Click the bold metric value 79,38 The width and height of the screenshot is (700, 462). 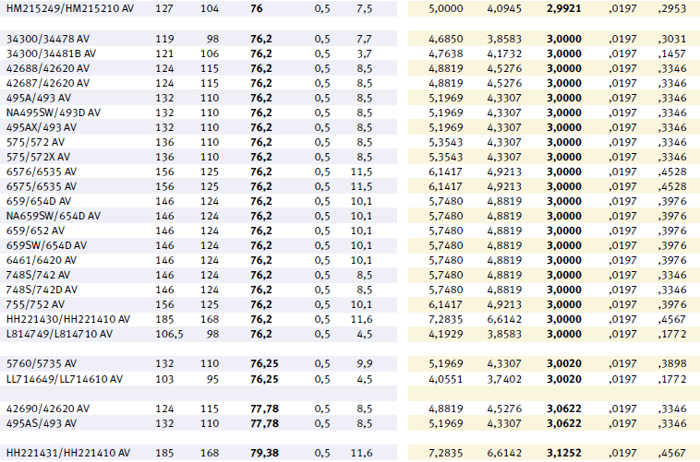coord(264,453)
